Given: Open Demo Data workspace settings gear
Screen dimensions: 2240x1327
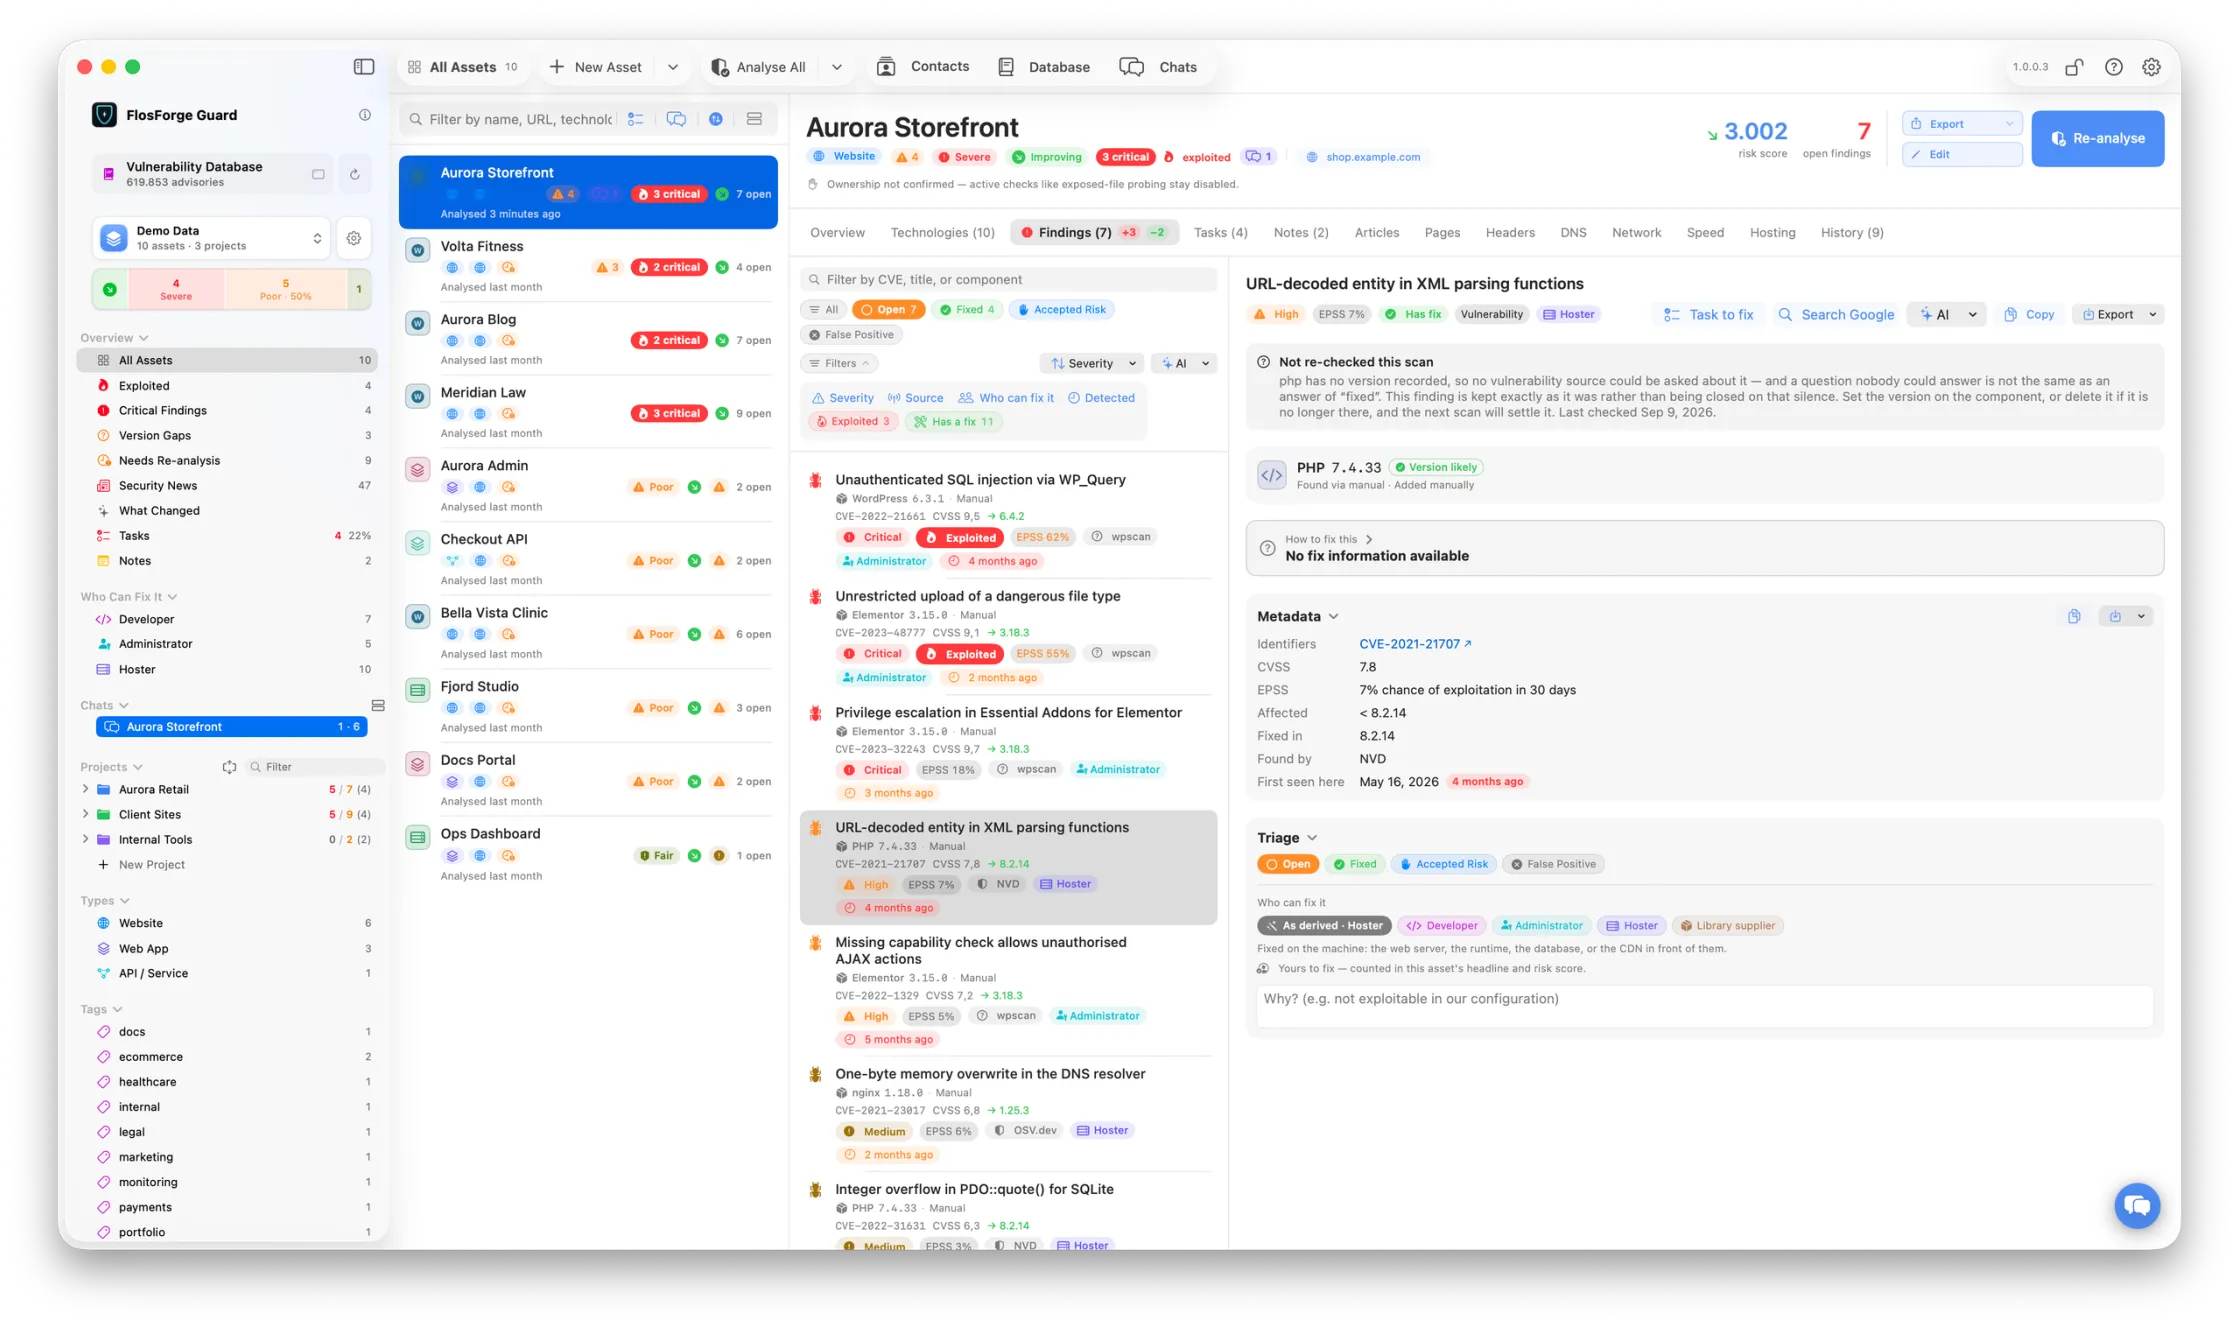Looking at the screenshot, I should point(354,238).
